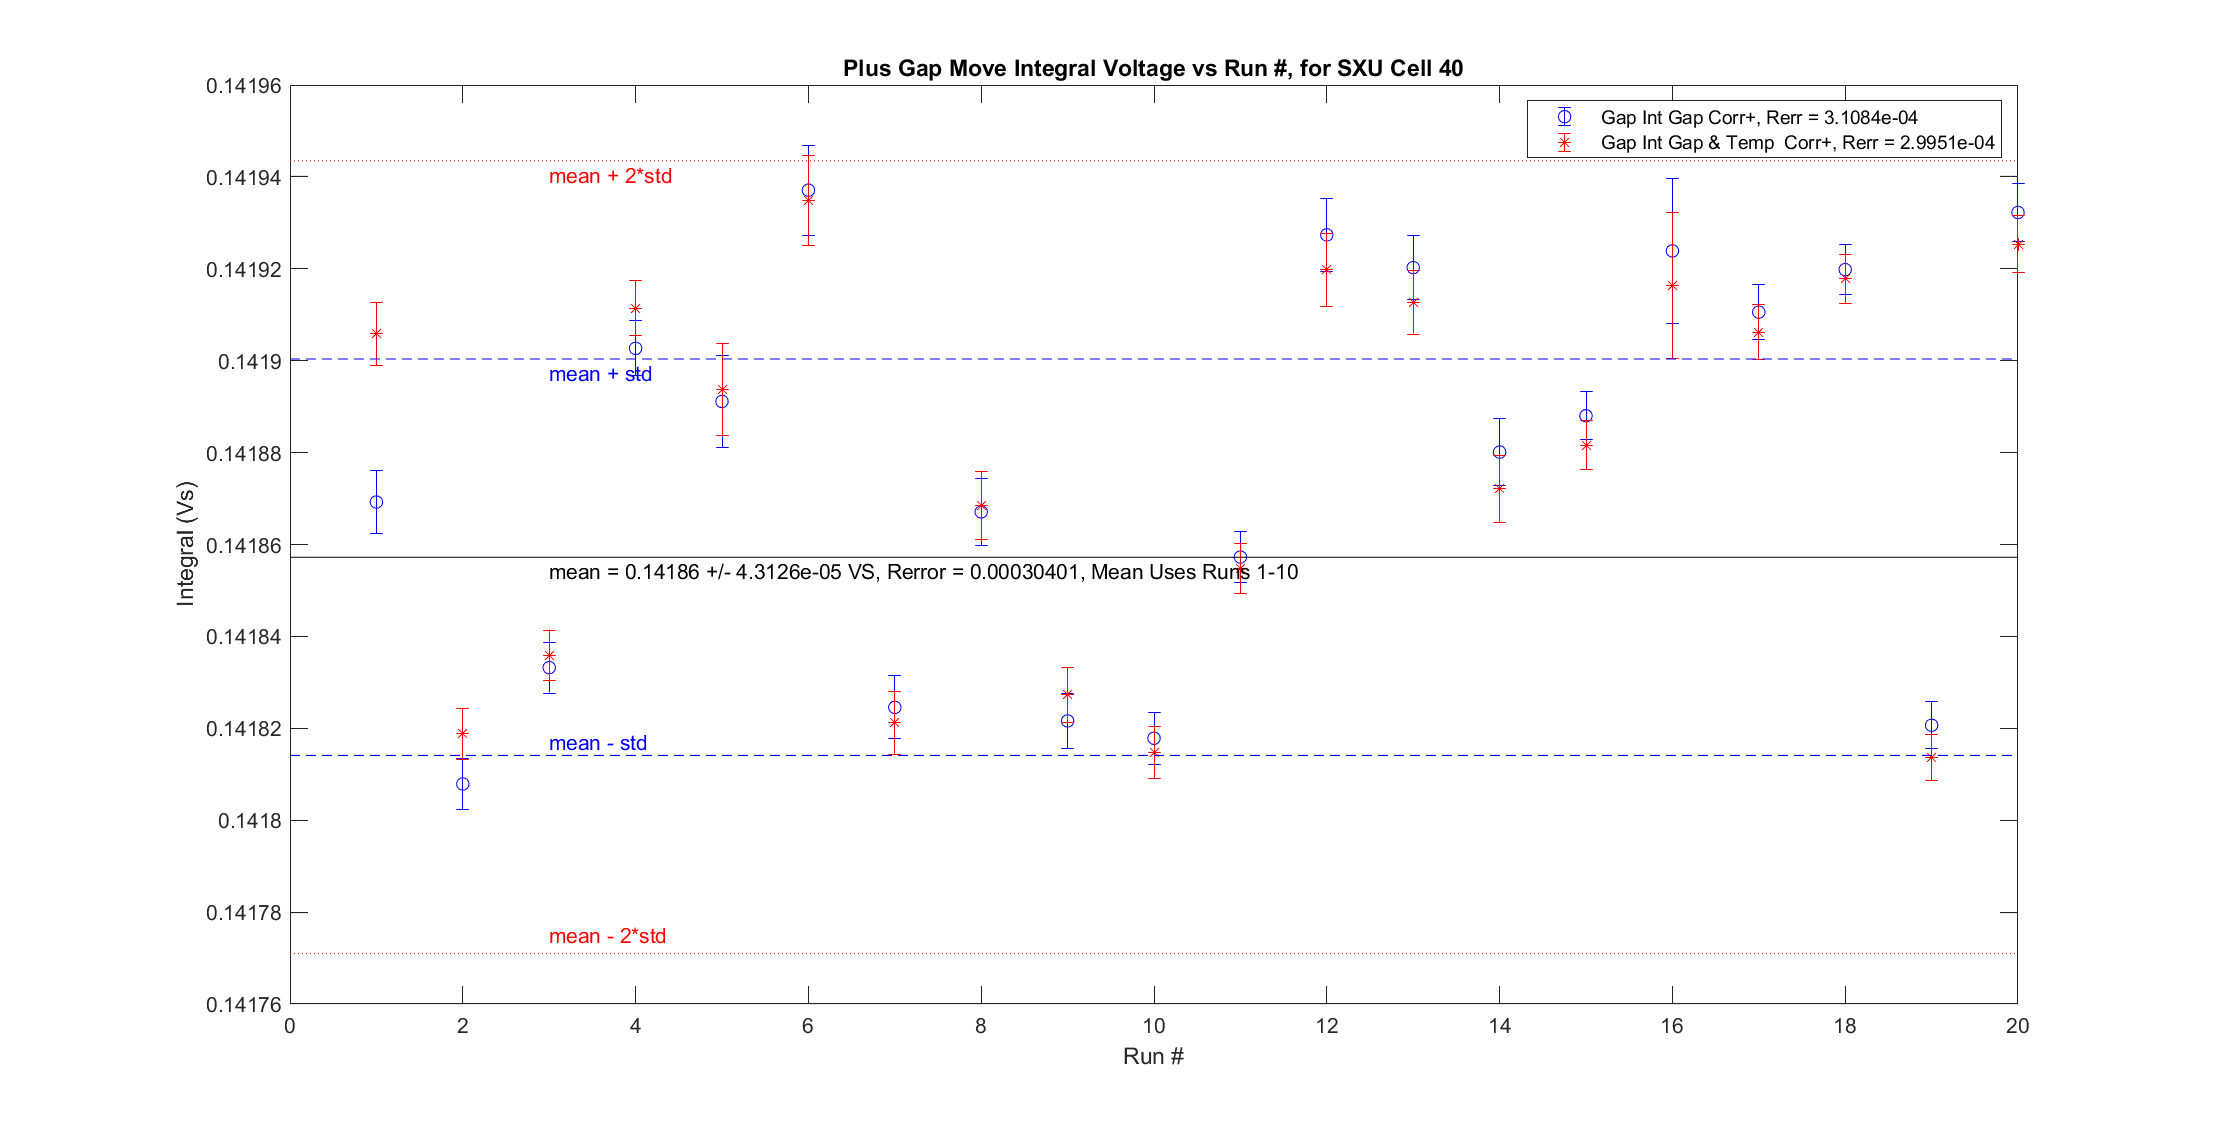Viewport: 2230px width, 1128px height.
Task: Click the blue circle legend marker
Action: [1564, 118]
